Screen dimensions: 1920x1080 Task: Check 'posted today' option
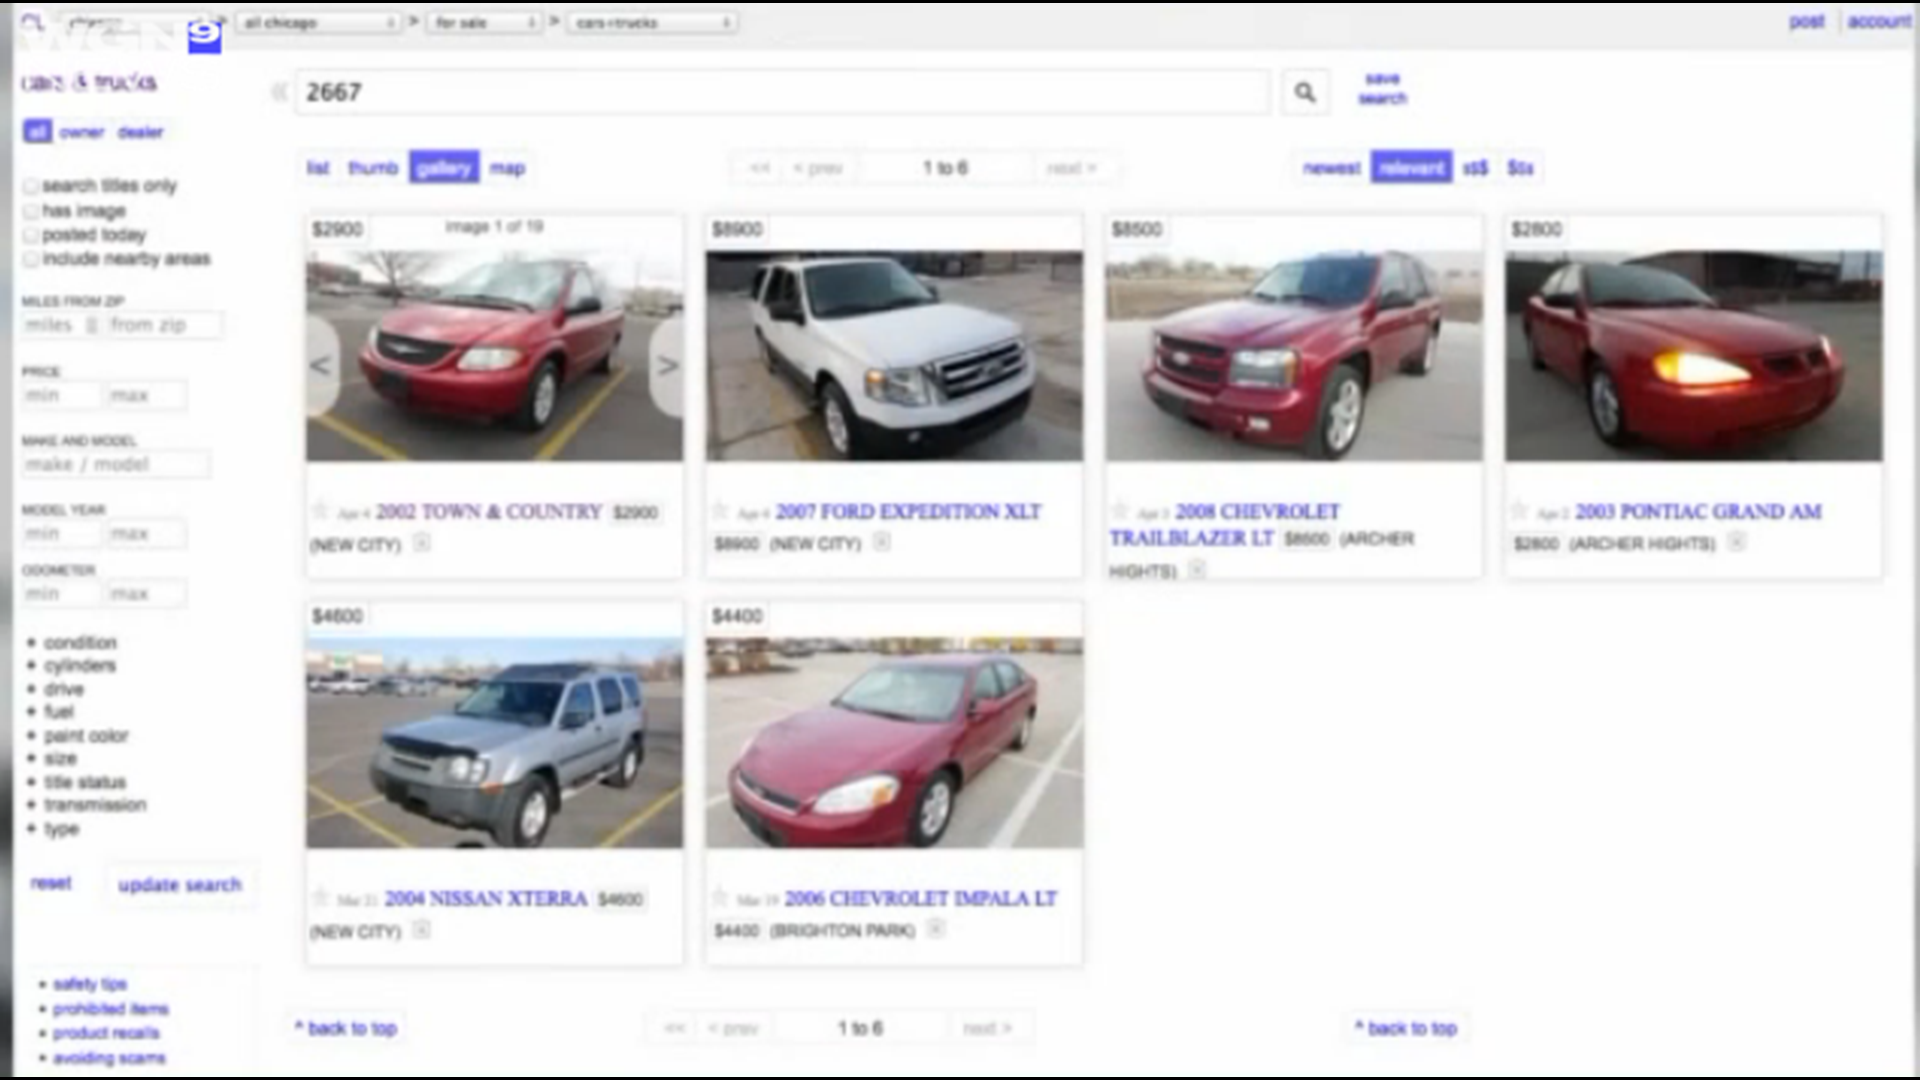coord(32,235)
